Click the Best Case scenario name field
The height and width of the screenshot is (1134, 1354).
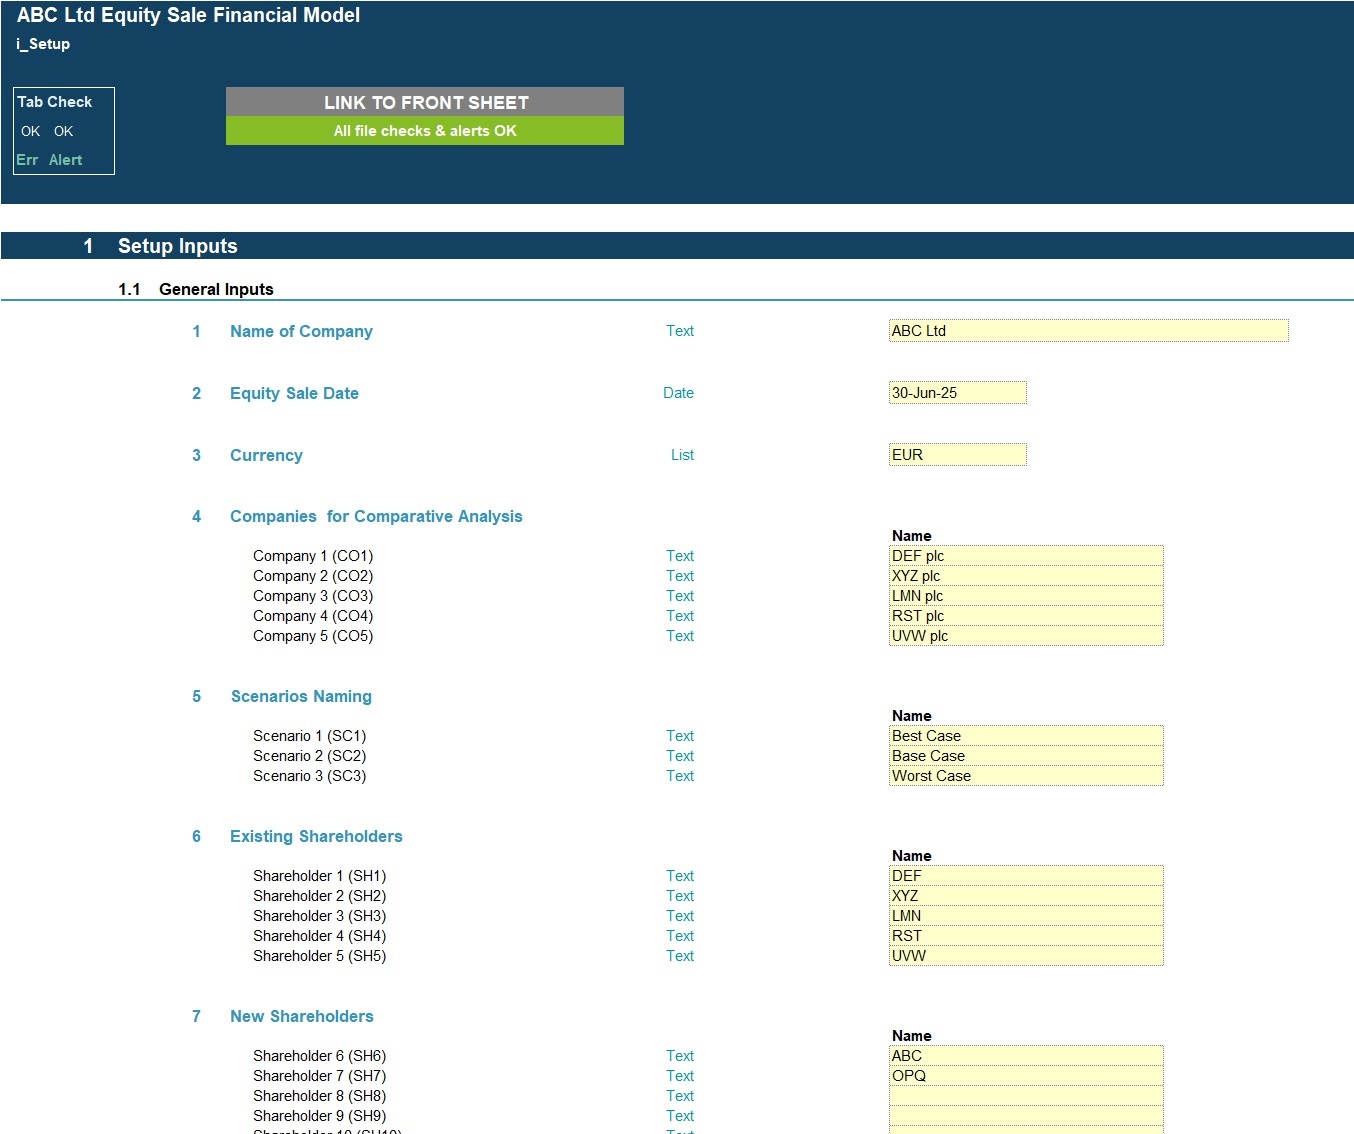(x=1025, y=735)
